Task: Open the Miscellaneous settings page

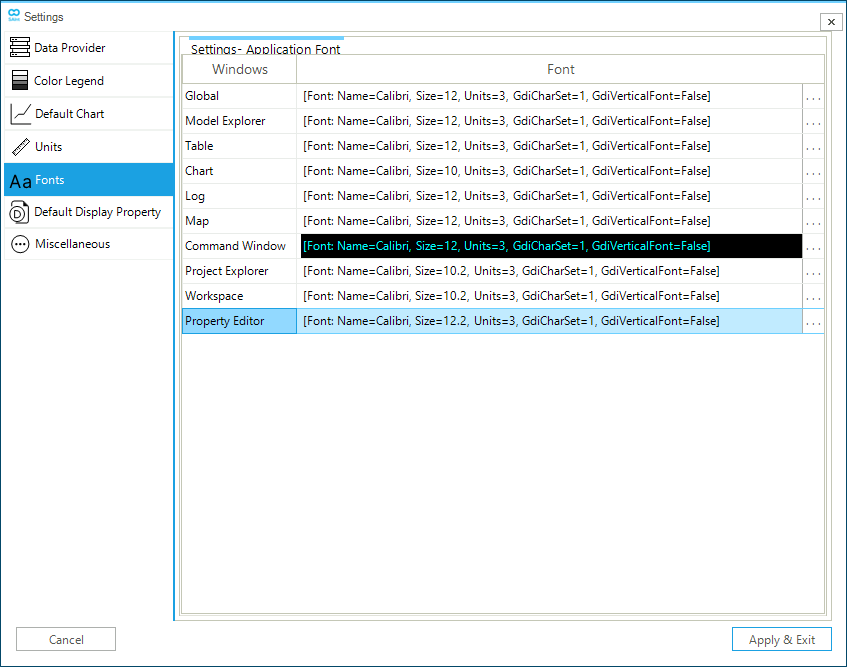Action: (72, 244)
